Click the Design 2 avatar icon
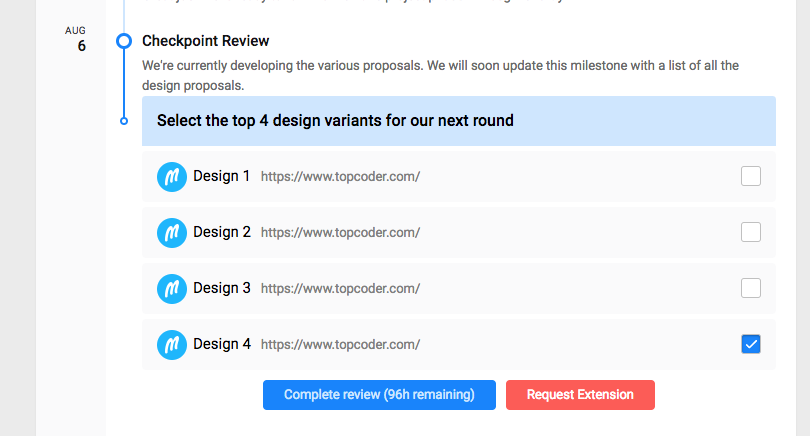 tap(172, 232)
